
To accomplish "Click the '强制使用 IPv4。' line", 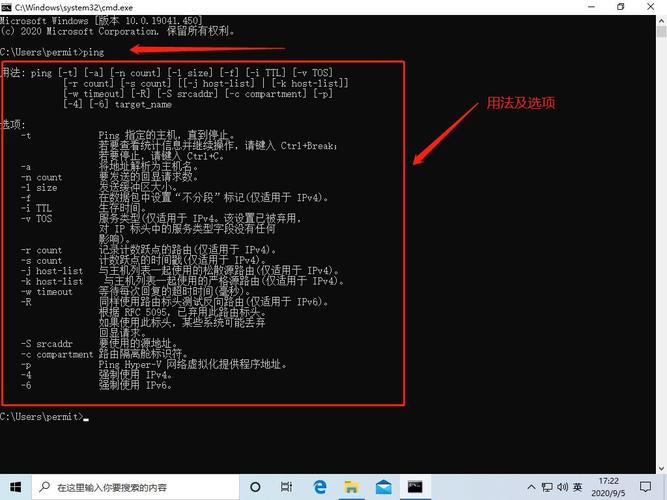I will tap(135, 375).
